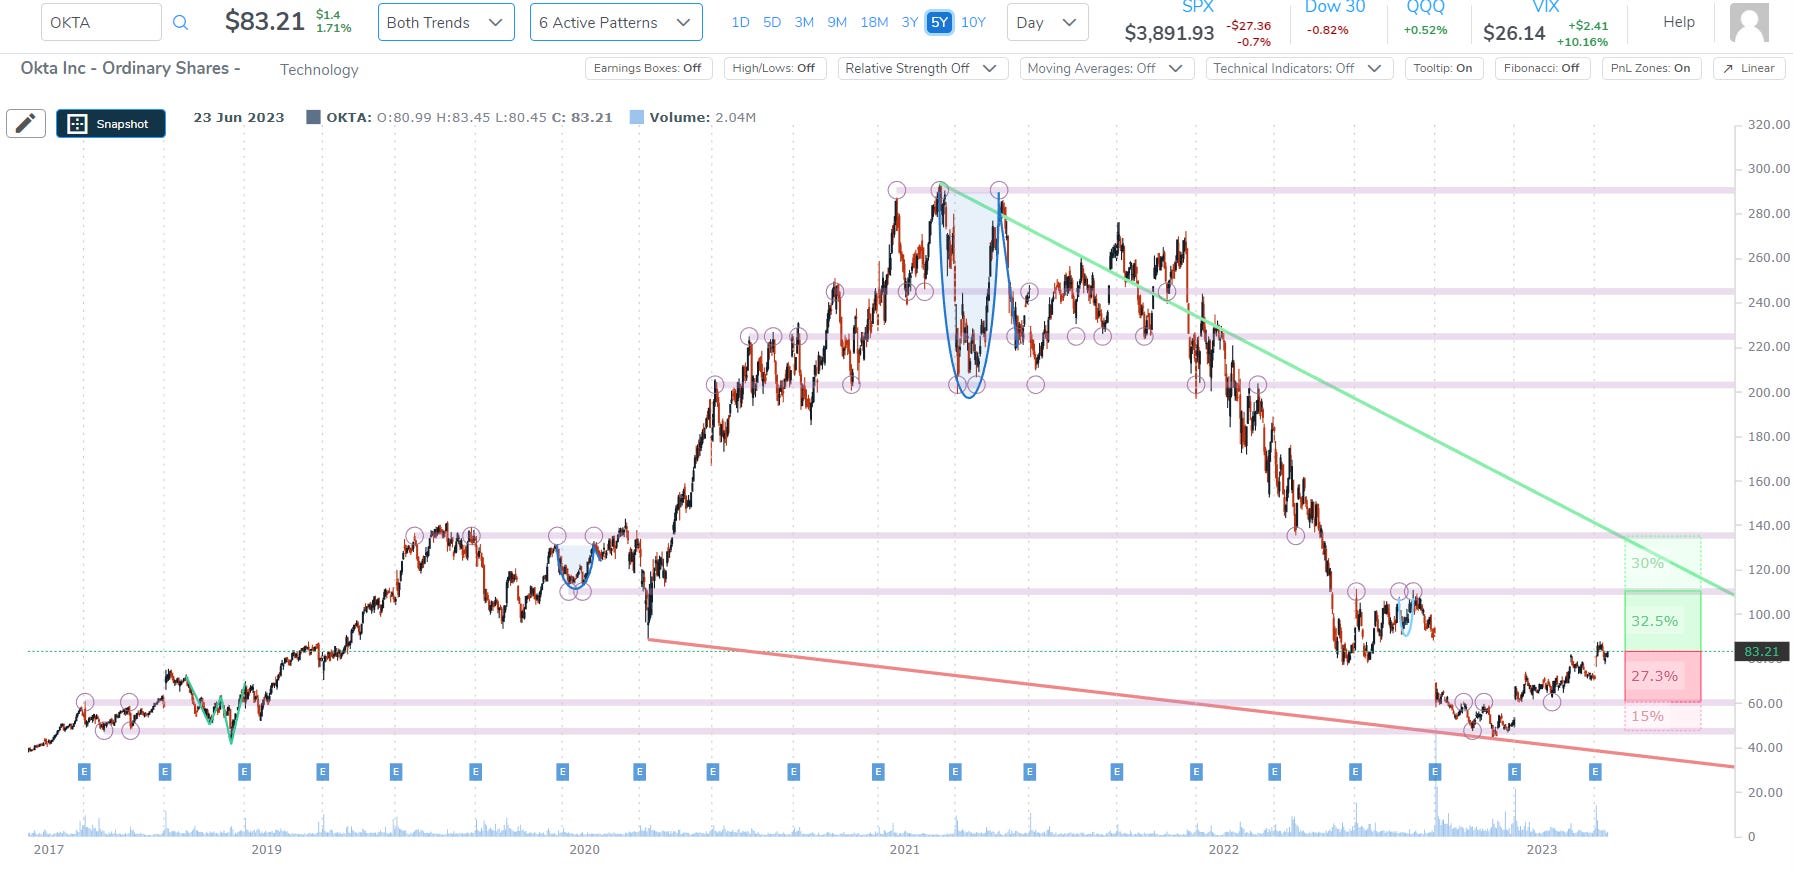This screenshot has height=875, width=1793.
Task: Toggle Fibonacci levels on
Action: [1542, 68]
